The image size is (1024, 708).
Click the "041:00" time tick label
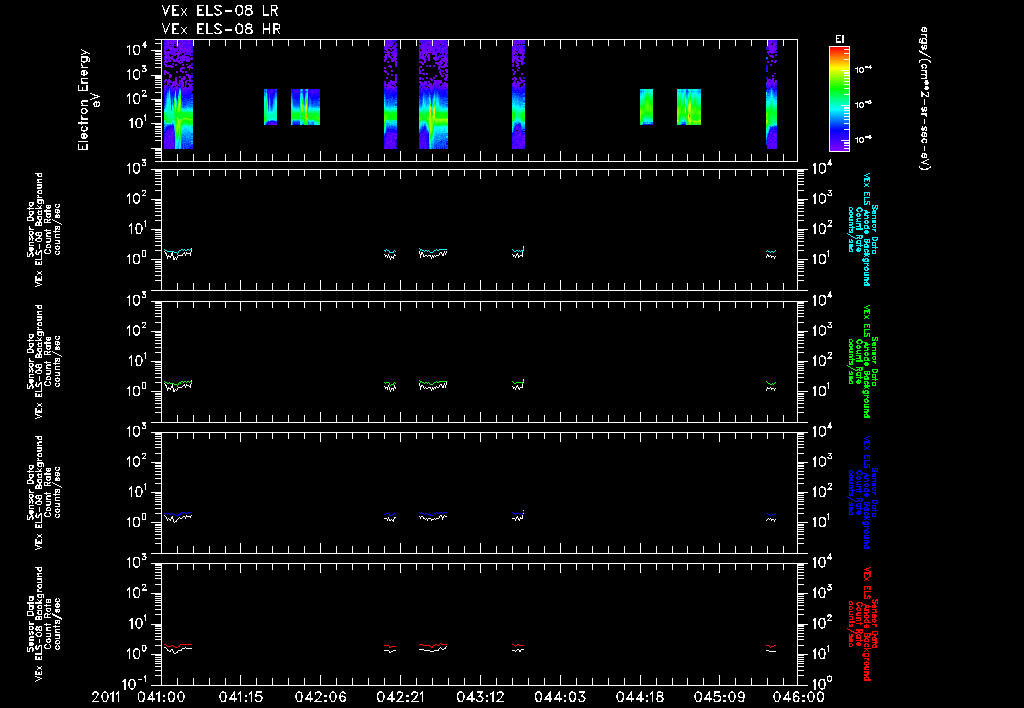(x=161, y=698)
